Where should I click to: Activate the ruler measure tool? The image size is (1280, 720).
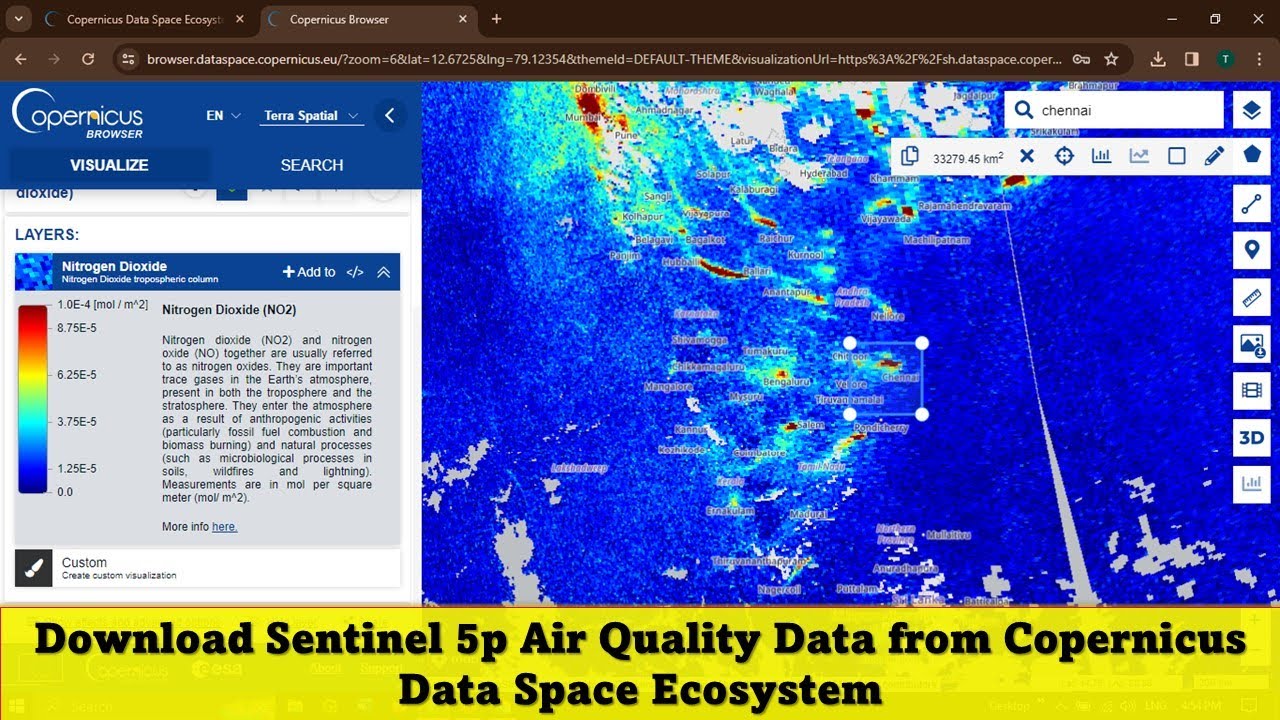[1252, 297]
